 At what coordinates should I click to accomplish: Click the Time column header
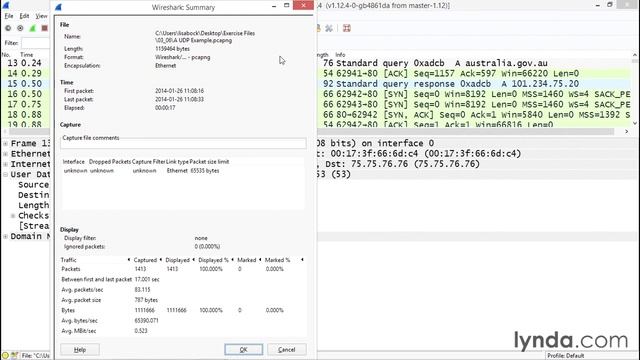[x=27, y=55]
